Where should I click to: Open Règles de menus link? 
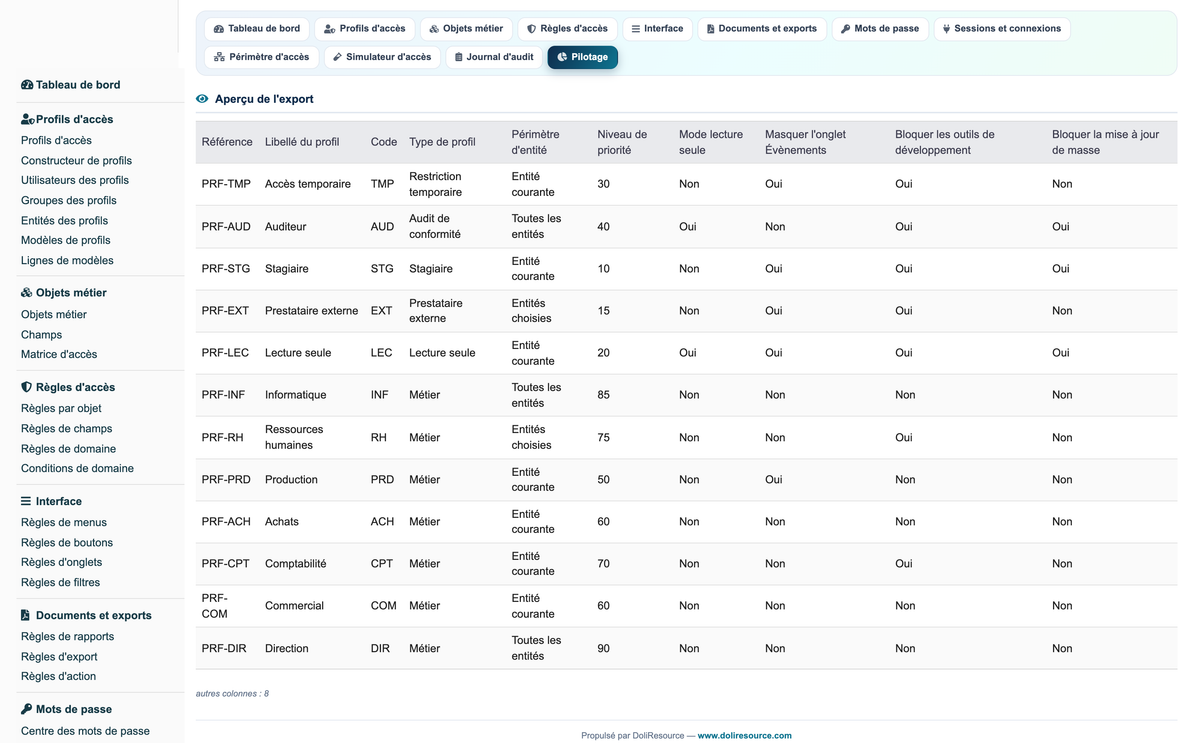pos(64,522)
